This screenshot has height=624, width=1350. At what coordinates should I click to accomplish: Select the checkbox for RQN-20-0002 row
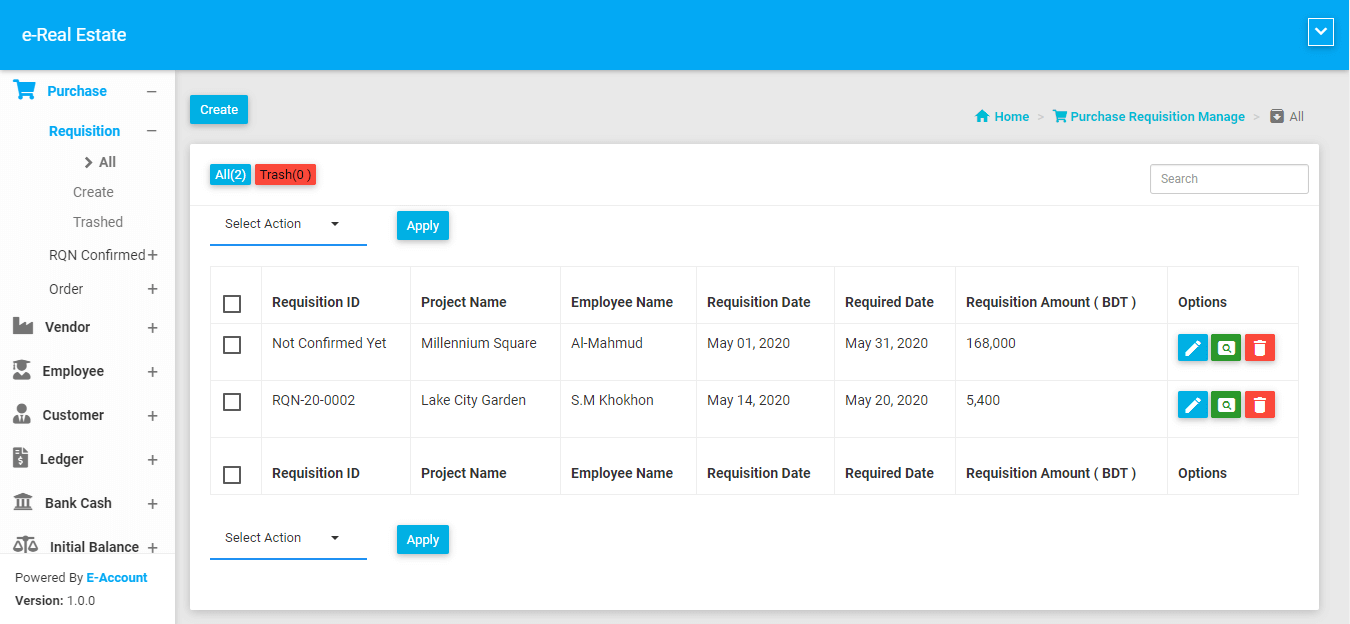click(x=232, y=402)
